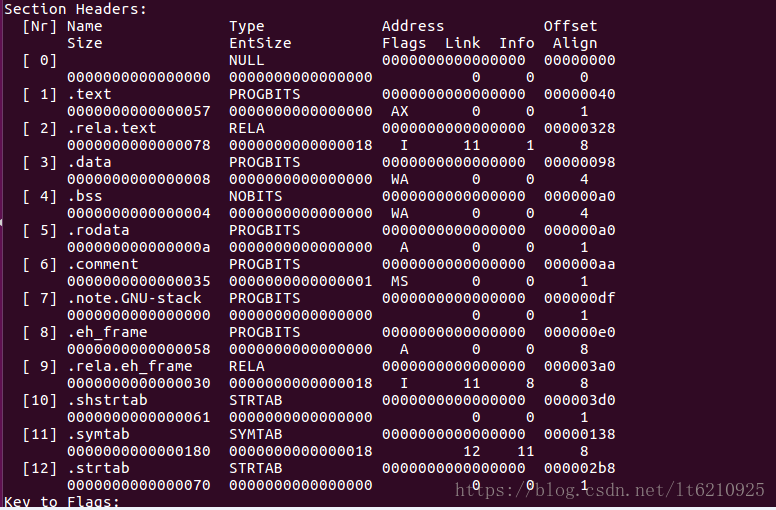
Task: Click offset value 00000328
Action: (580, 128)
